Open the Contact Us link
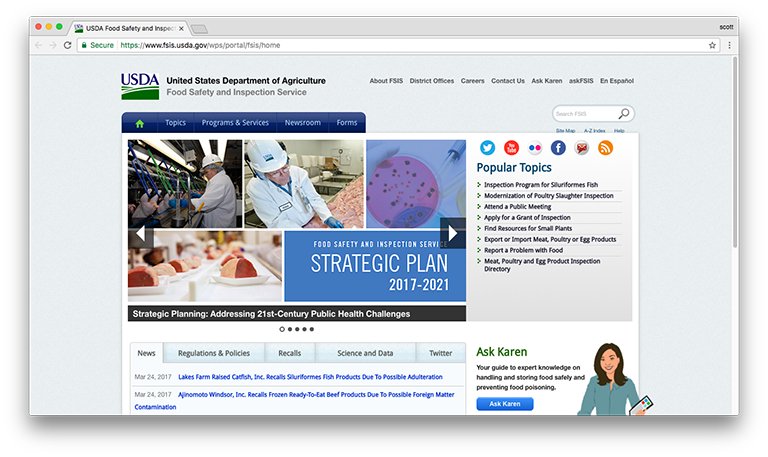The width and height of the screenshot is (768, 457). tap(508, 81)
